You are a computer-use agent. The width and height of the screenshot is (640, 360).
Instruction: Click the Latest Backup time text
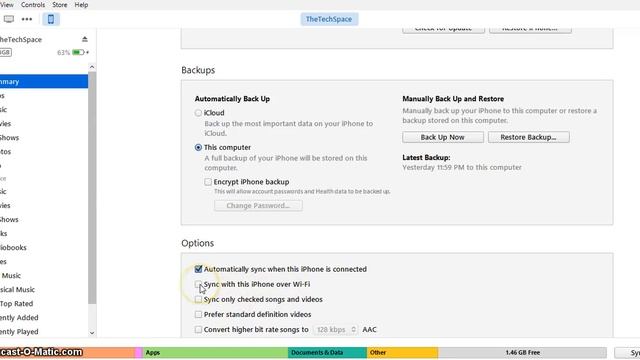(462, 167)
